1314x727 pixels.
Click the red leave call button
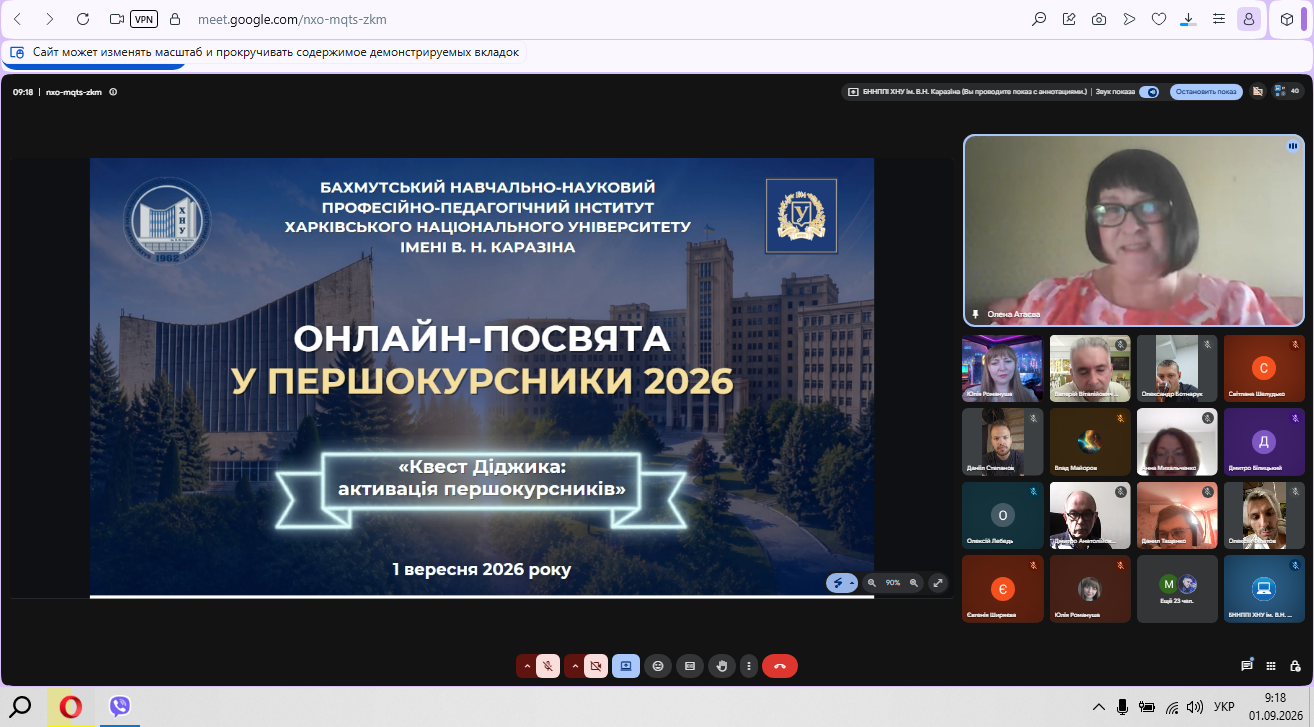coord(780,665)
